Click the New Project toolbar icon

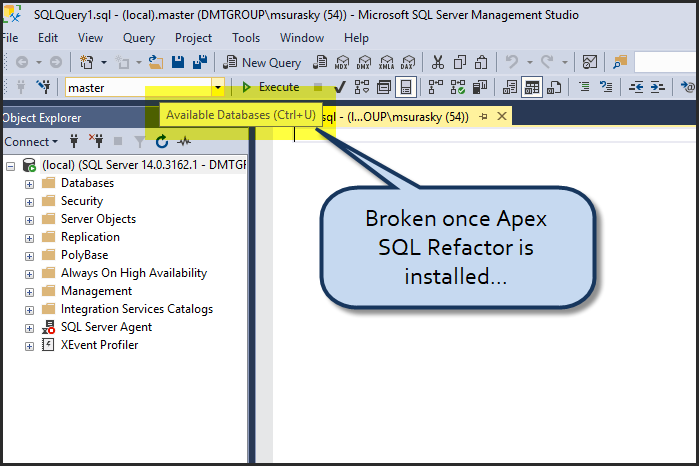[x=86, y=62]
